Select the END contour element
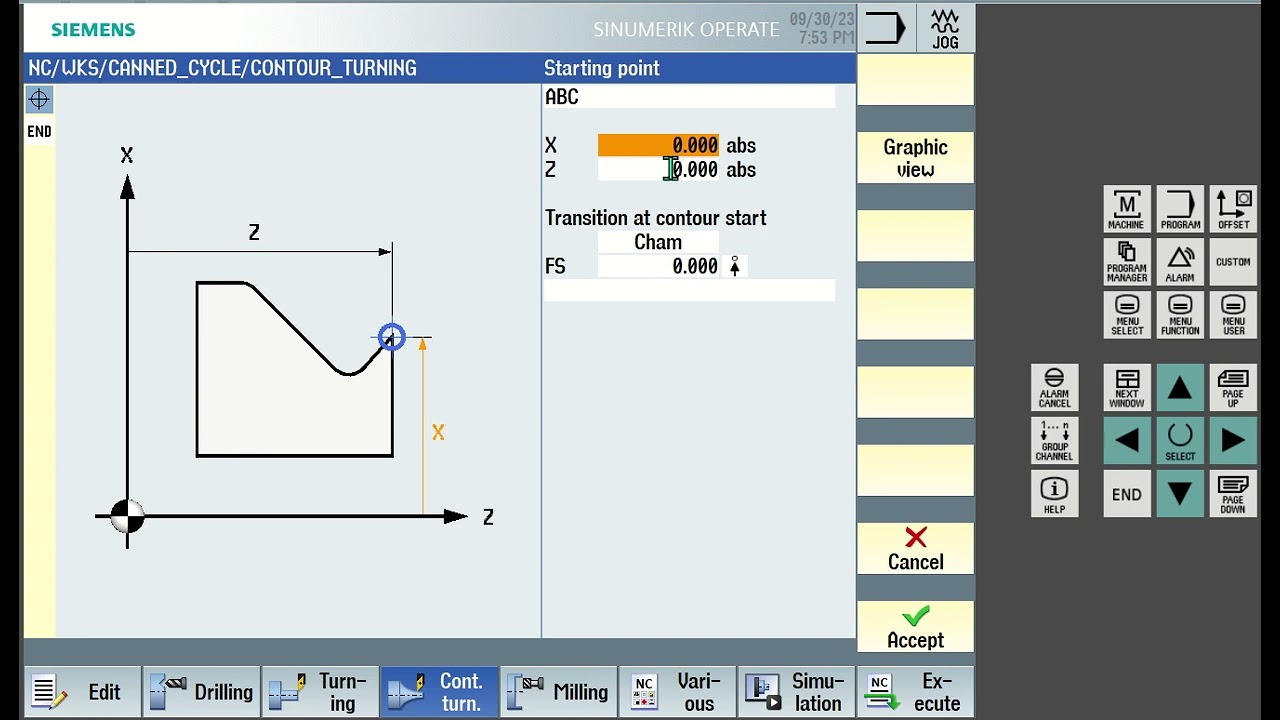Viewport: 1280px width, 720px height. click(x=39, y=132)
